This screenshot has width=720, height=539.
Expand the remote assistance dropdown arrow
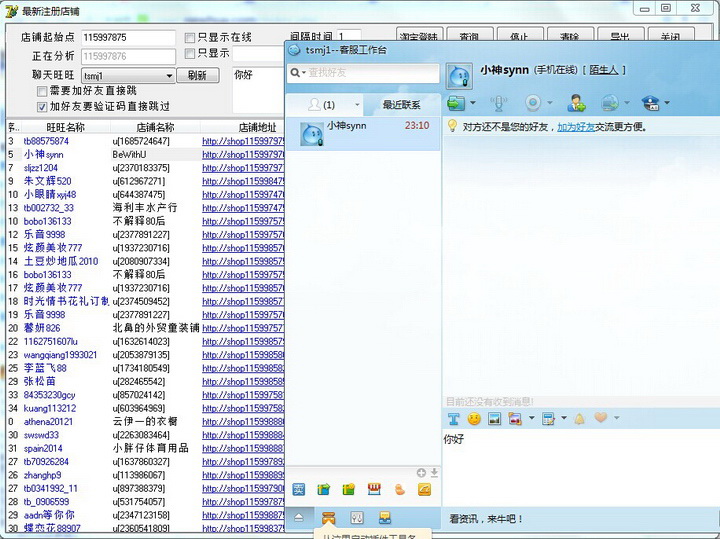tap(627, 103)
